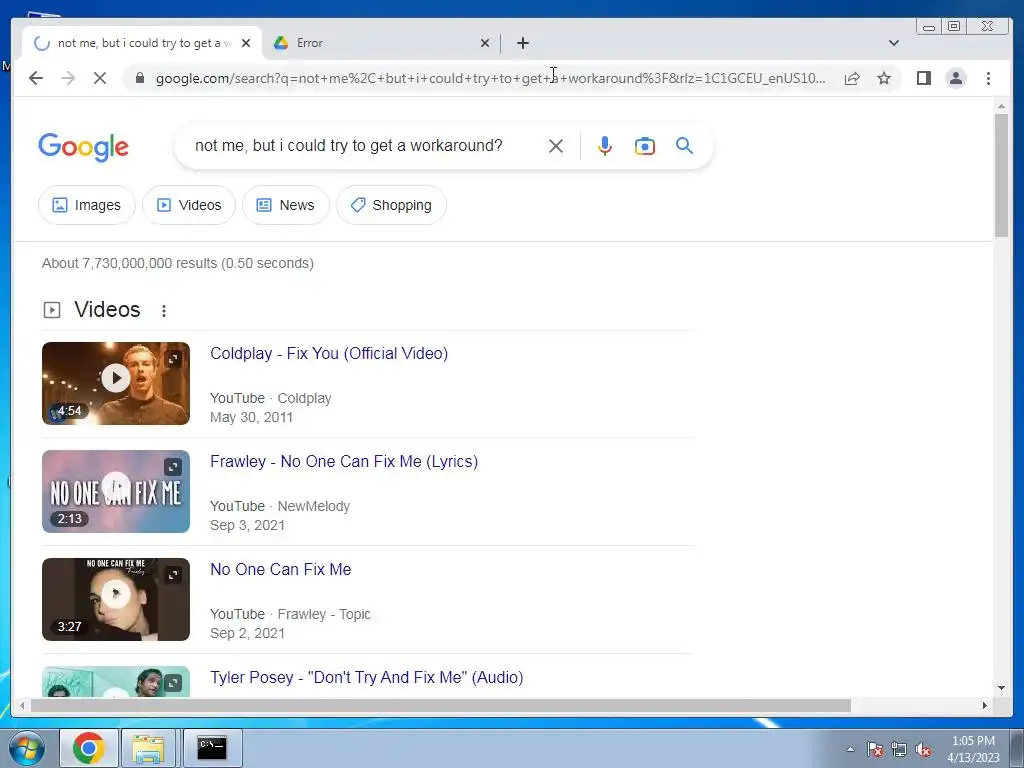Clear the search box with the X
This screenshot has height=768, width=1024.
pos(556,146)
